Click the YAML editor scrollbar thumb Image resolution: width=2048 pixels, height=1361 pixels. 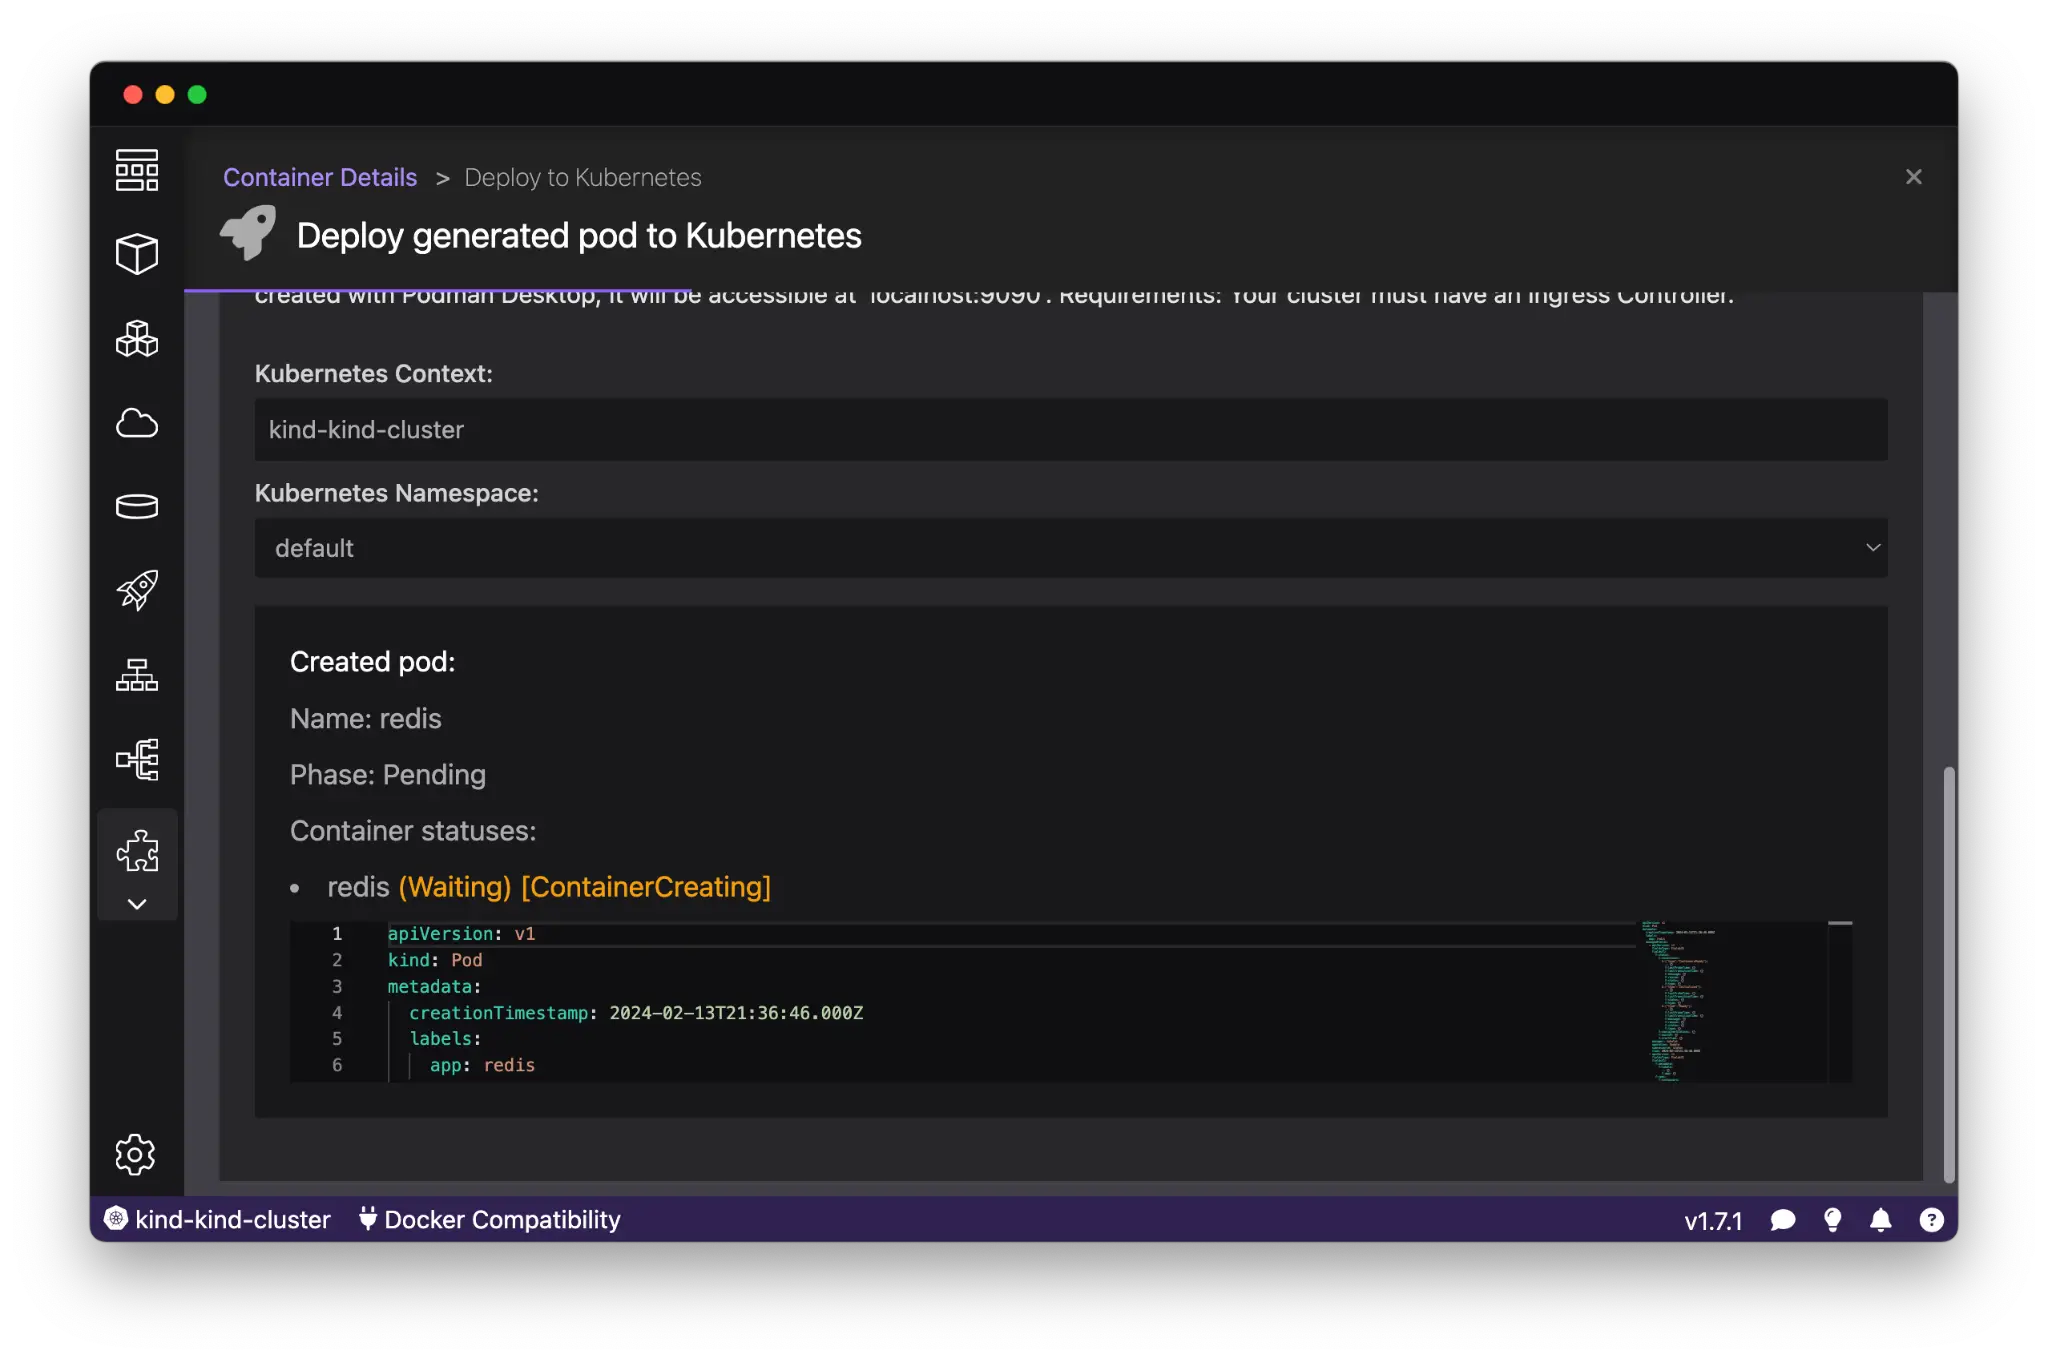pos(1840,923)
